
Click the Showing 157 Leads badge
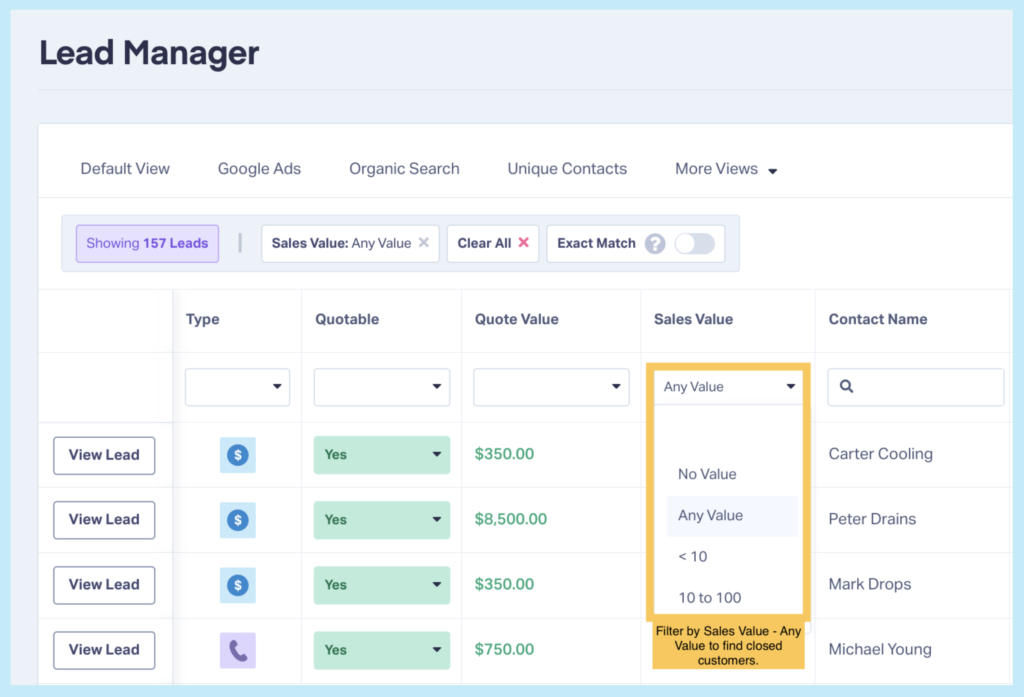click(x=147, y=243)
